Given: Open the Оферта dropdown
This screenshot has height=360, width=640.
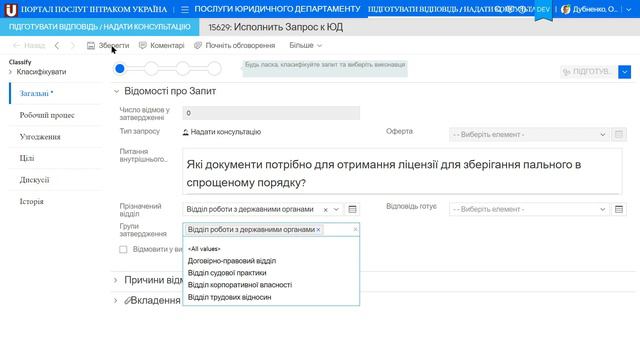Looking at the screenshot, I should pos(529,134).
